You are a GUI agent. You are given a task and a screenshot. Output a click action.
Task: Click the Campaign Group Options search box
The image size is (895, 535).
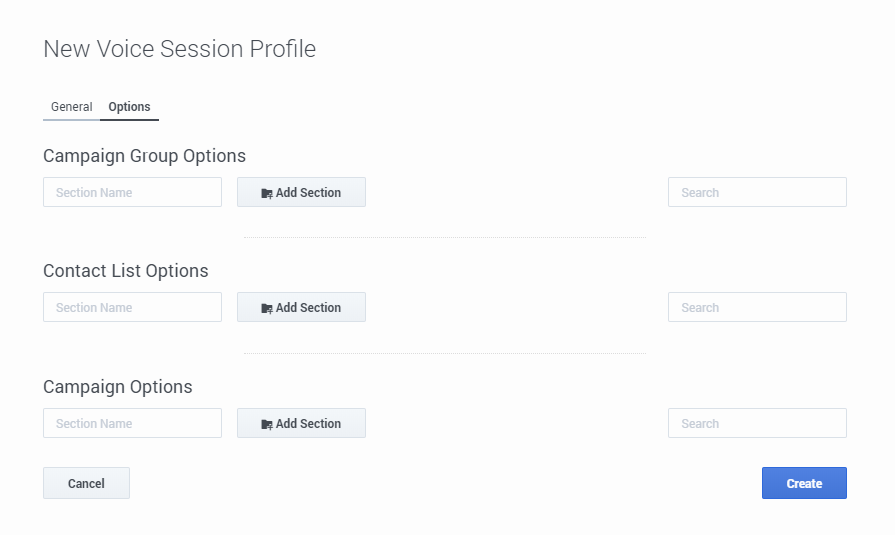(757, 192)
